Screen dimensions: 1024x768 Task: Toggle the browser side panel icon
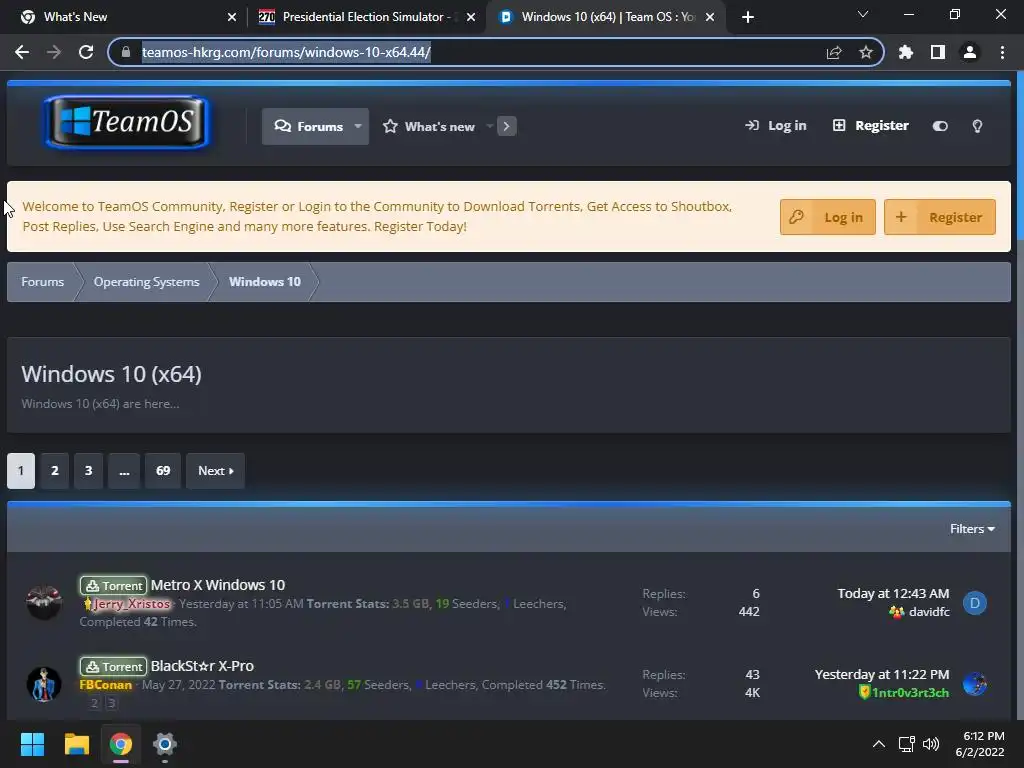[938, 52]
